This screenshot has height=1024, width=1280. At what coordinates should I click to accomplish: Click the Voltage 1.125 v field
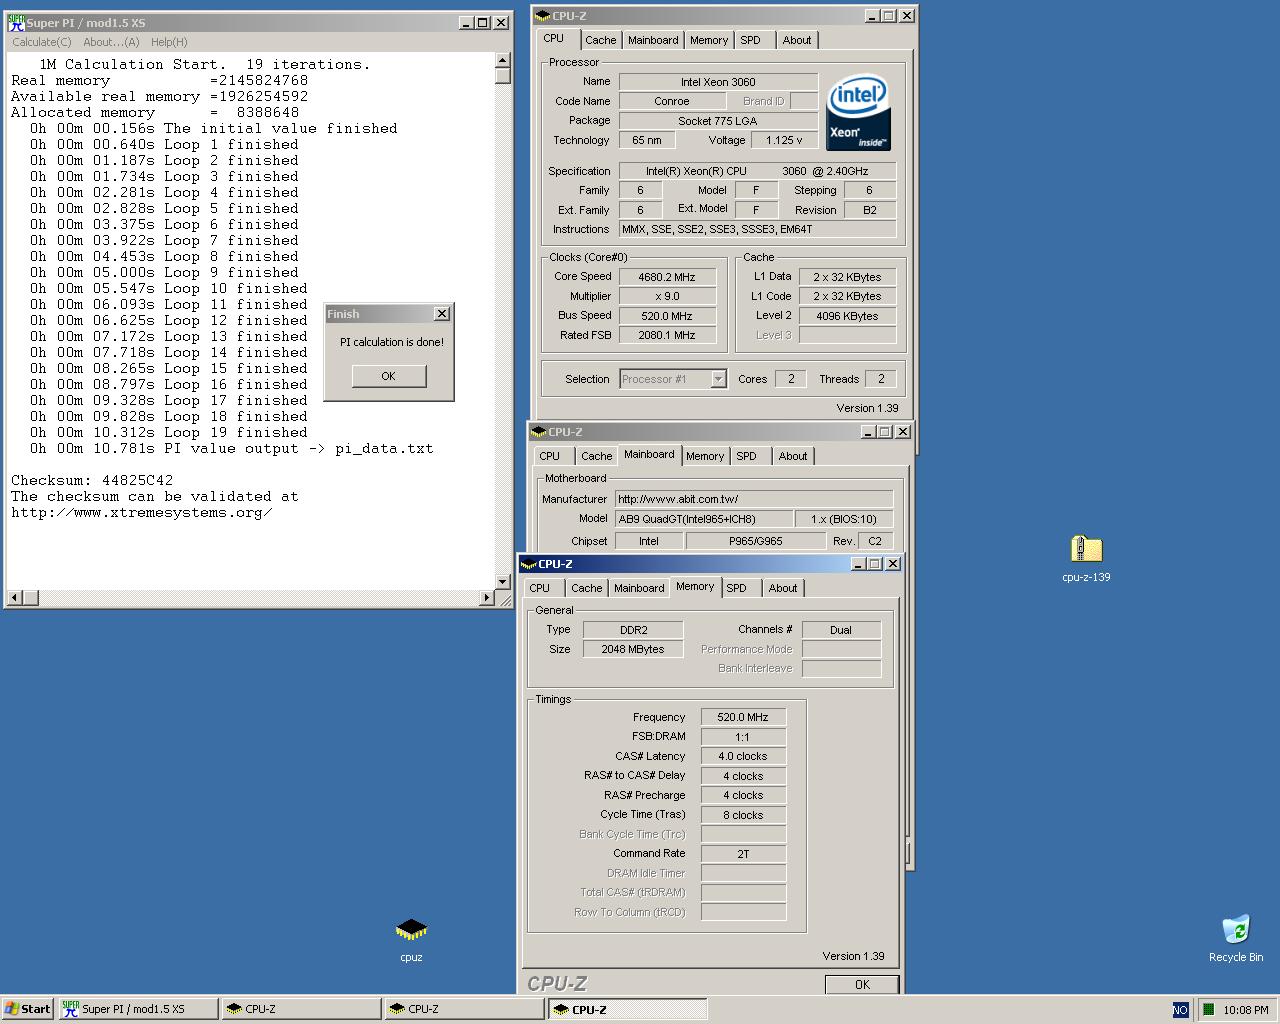coord(784,140)
